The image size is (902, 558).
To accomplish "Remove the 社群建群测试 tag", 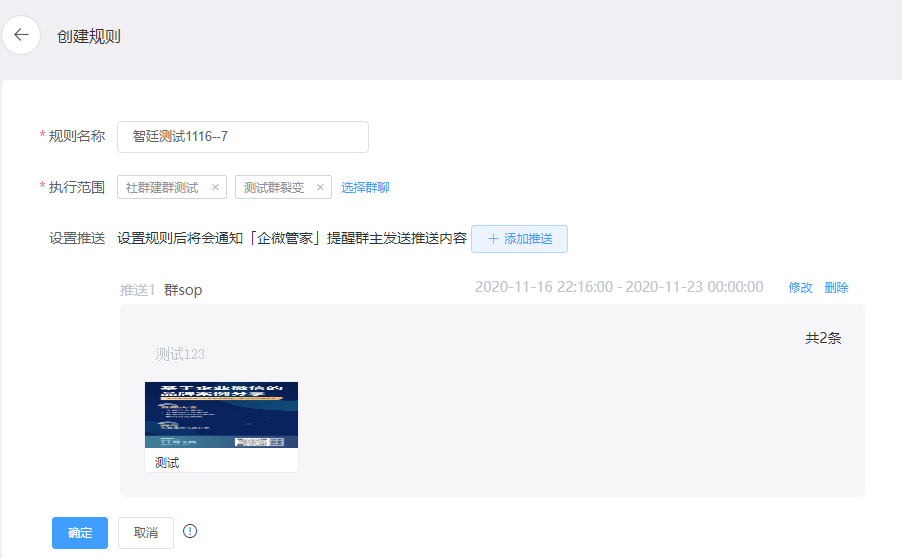I will coord(215,188).
